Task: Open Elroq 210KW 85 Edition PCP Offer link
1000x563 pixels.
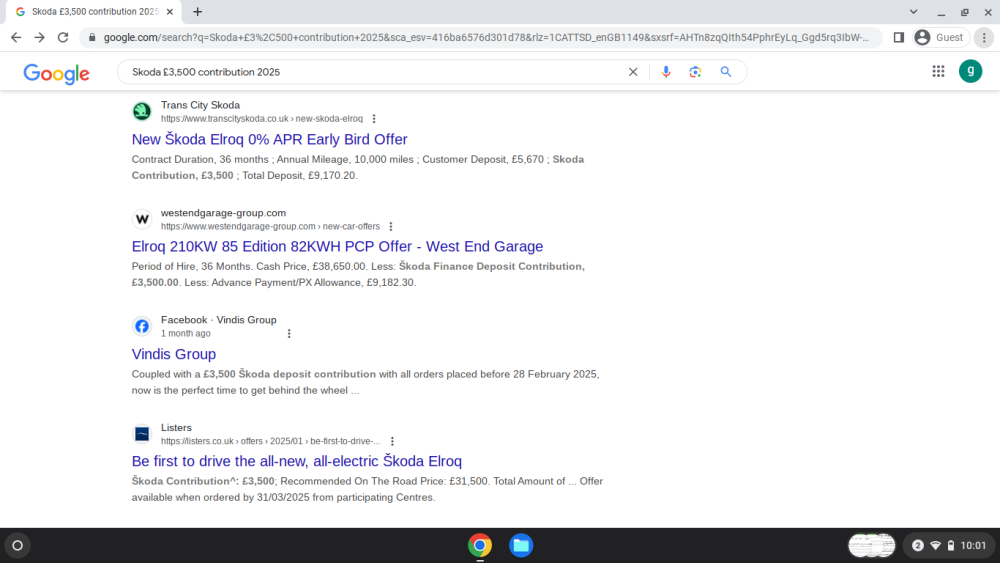Action: (x=337, y=246)
